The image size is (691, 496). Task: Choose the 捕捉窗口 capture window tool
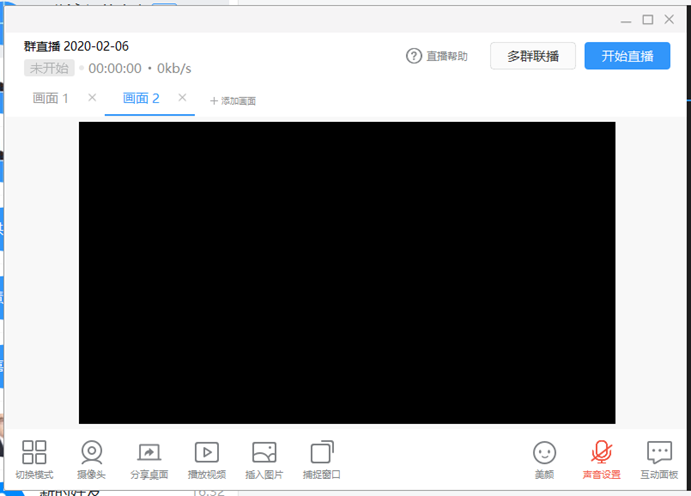[322, 453]
